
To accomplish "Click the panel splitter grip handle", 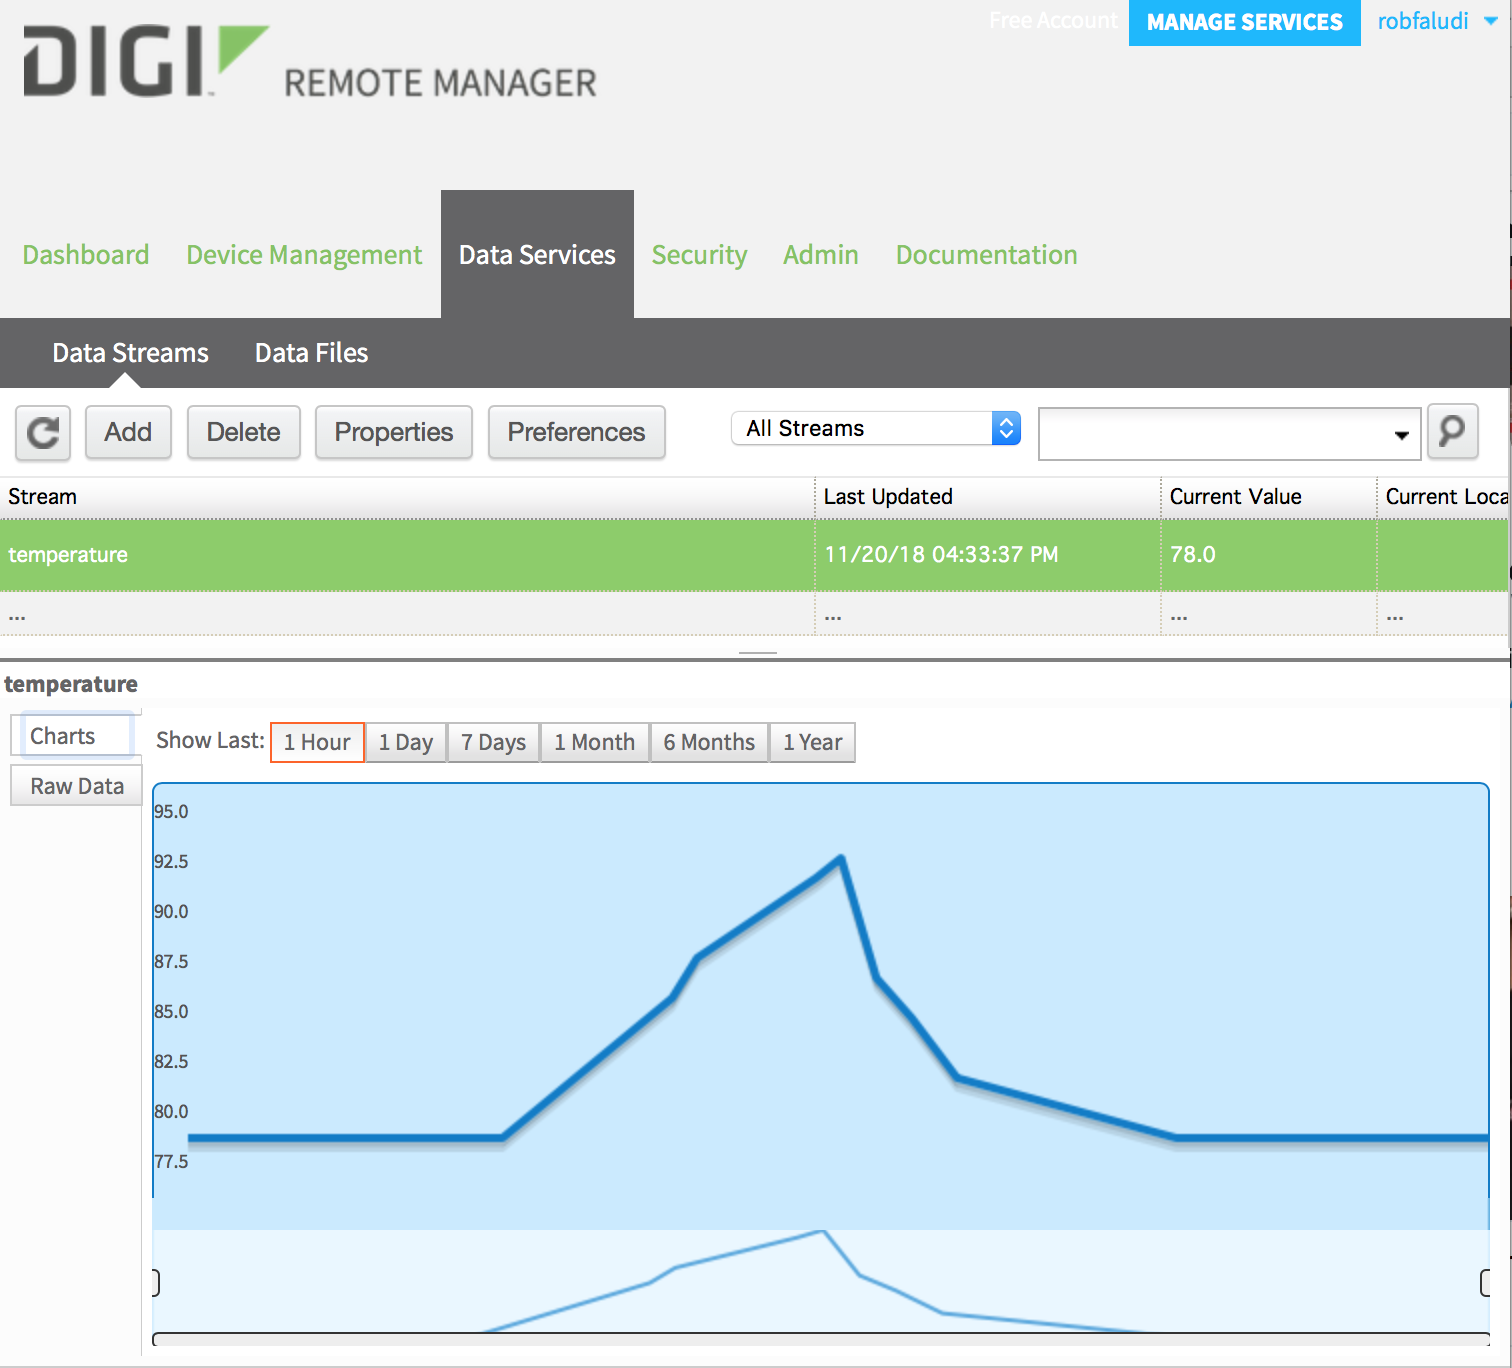I will (757, 653).
